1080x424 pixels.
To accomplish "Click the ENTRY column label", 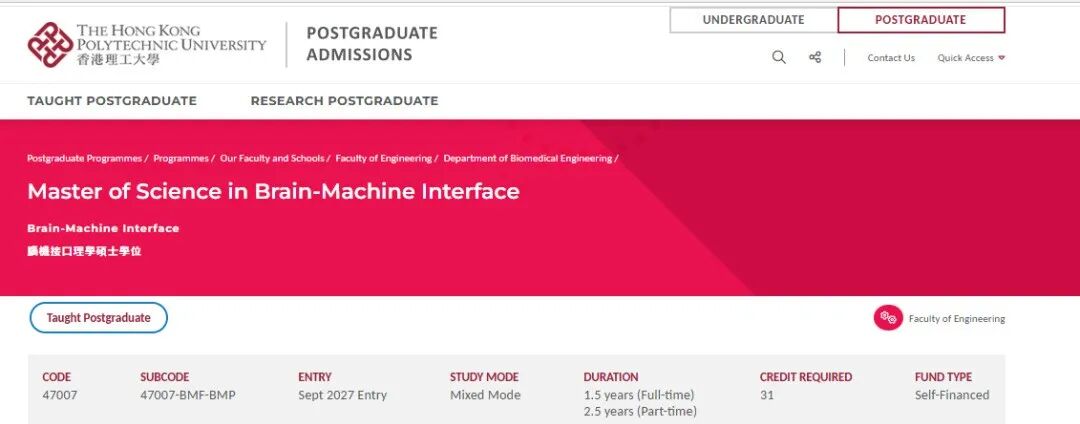I will (315, 377).
